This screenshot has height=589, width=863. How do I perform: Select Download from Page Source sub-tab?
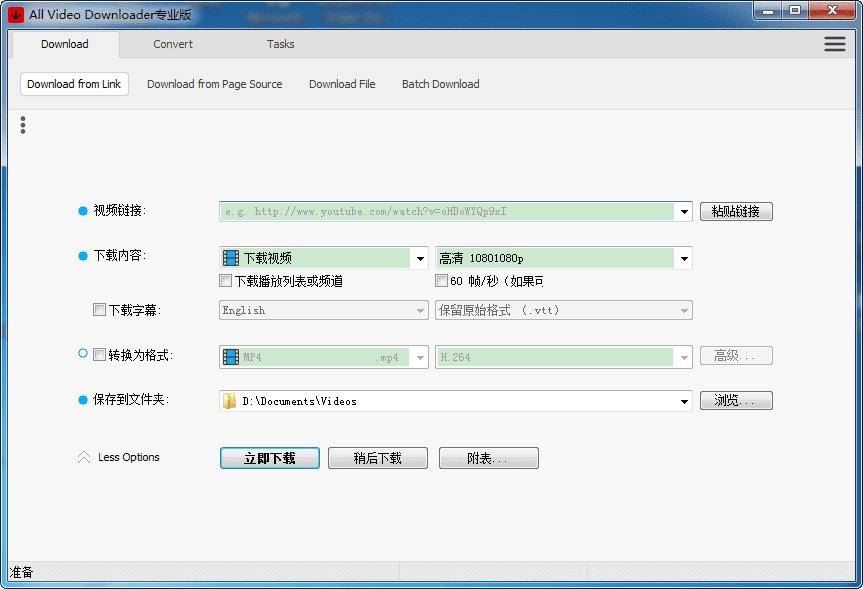[215, 84]
